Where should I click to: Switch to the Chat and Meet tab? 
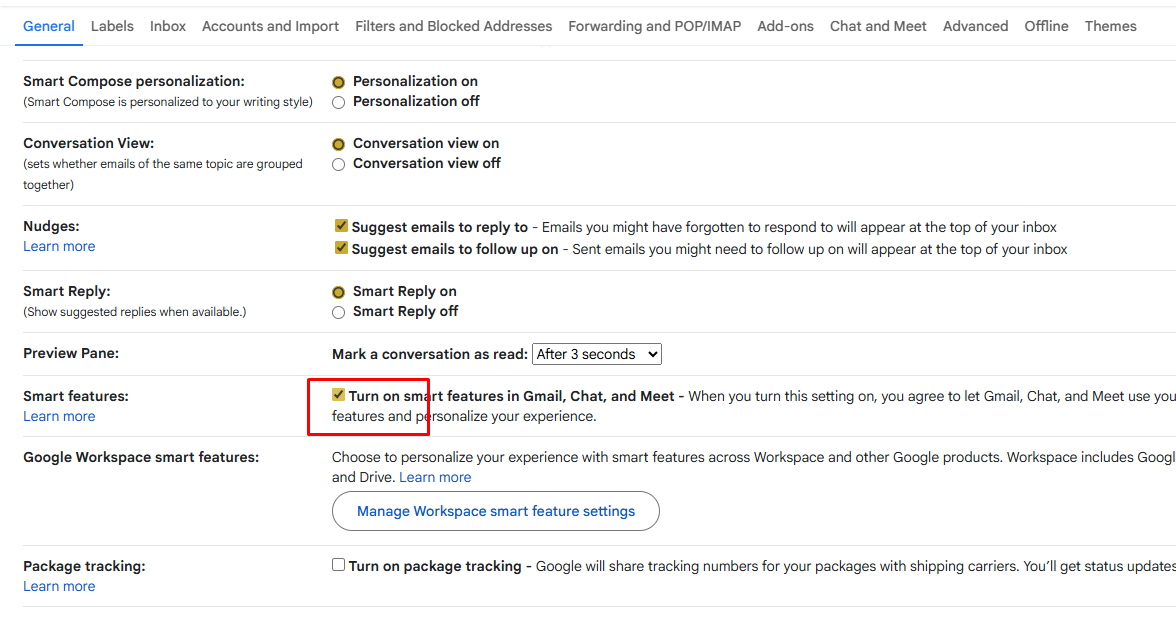878,26
